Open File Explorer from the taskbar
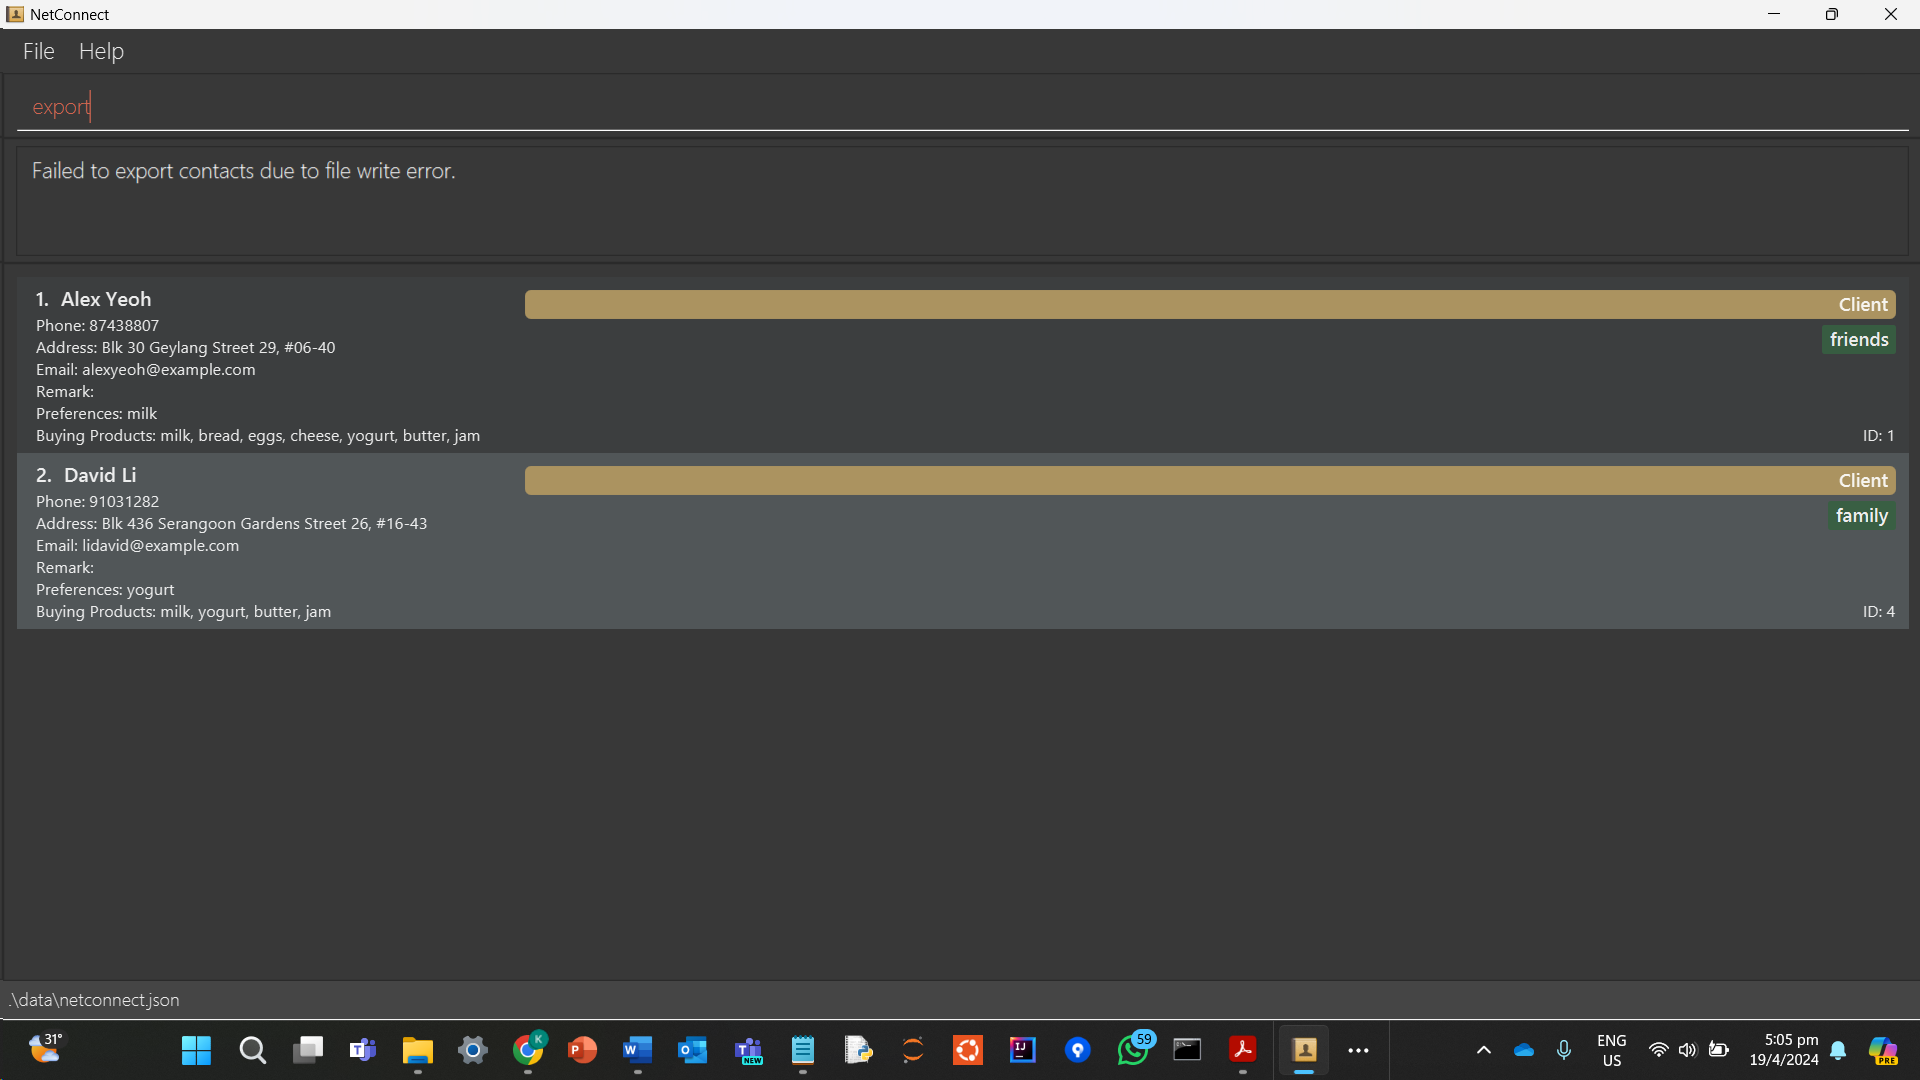Viewport: 1920px width, 1080px height. 417,1050
